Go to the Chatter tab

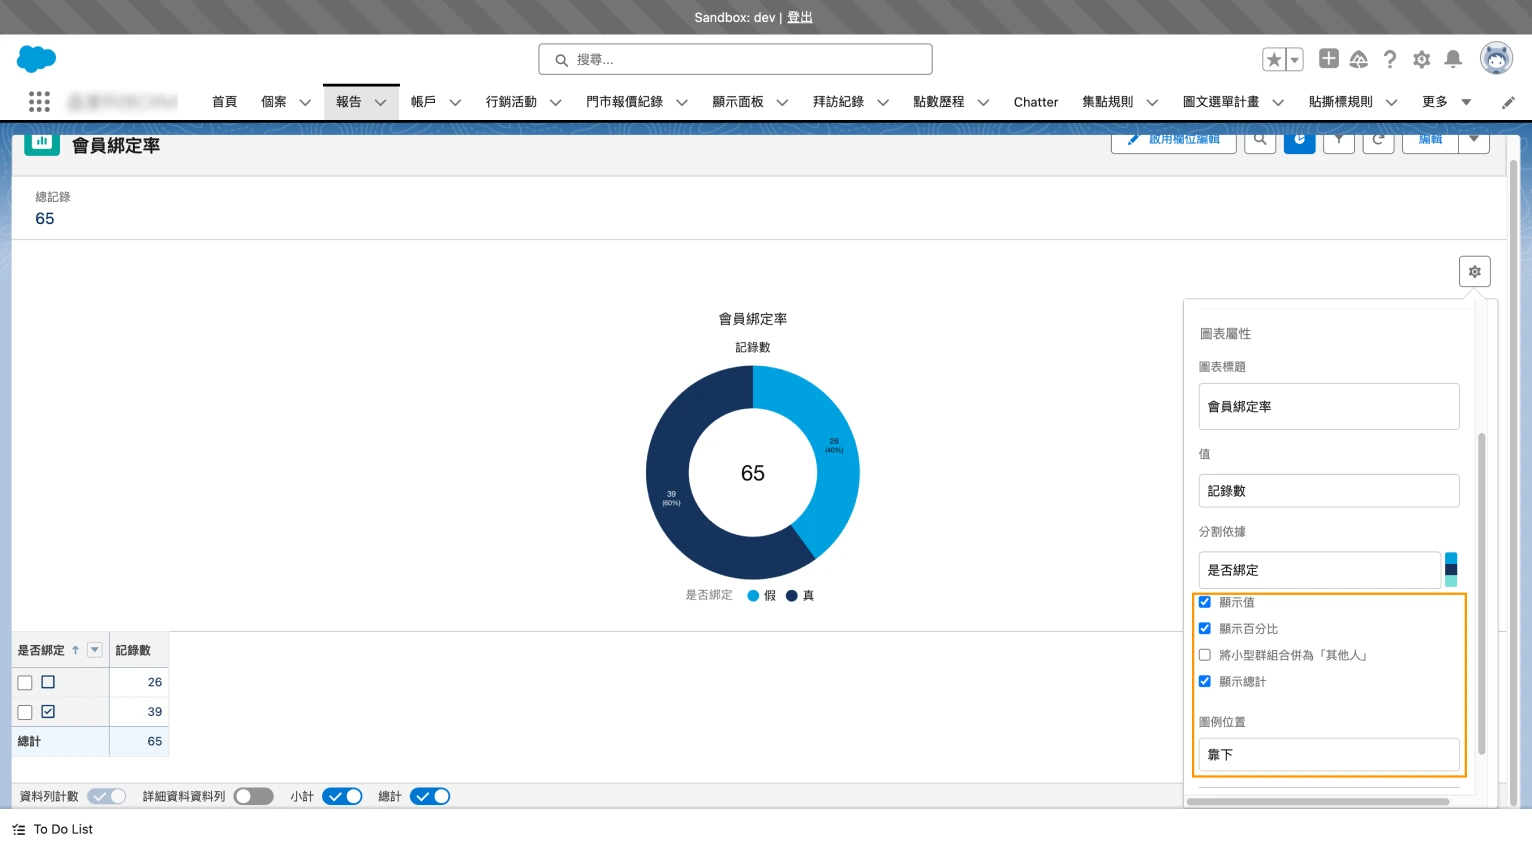tap(1035, 102)
